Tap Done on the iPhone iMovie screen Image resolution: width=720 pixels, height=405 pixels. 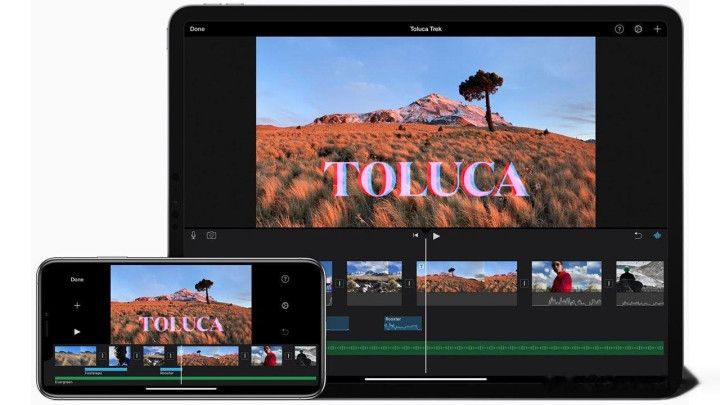click(77, 279)
